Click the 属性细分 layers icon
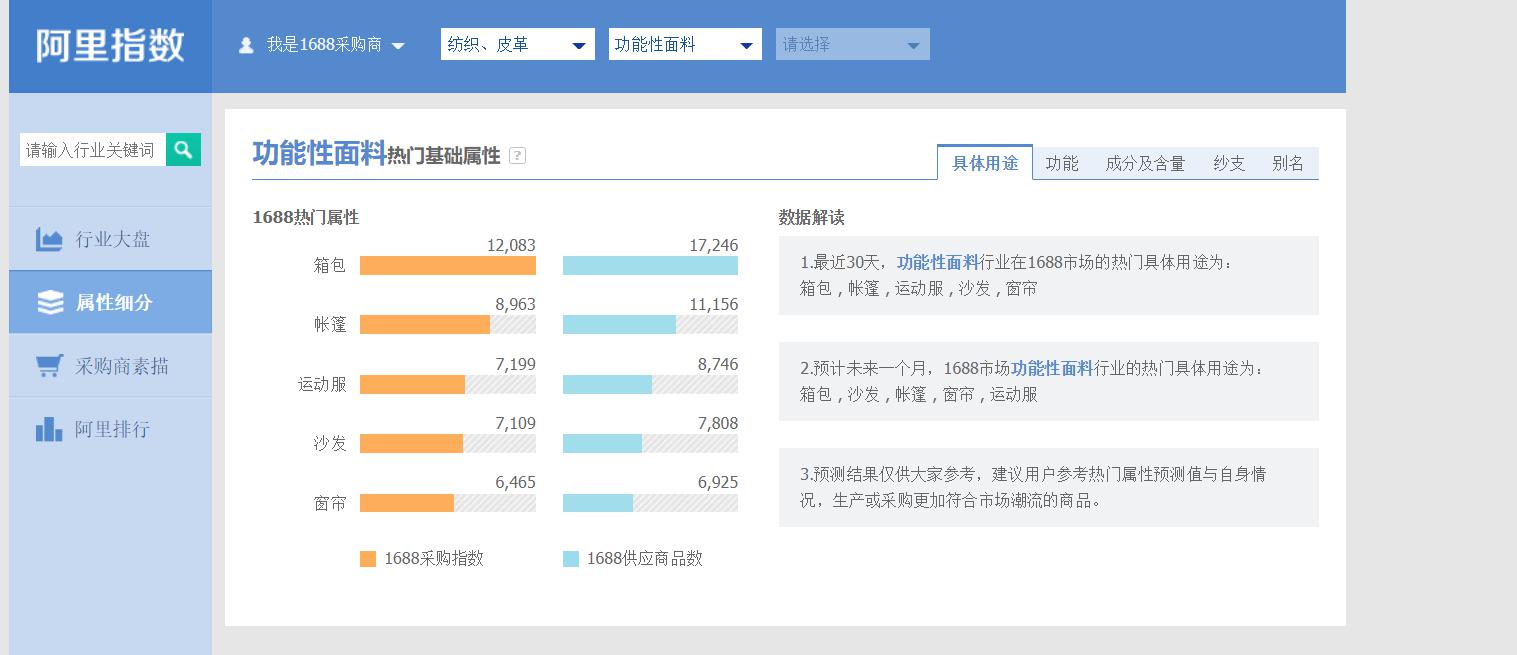 50,302
